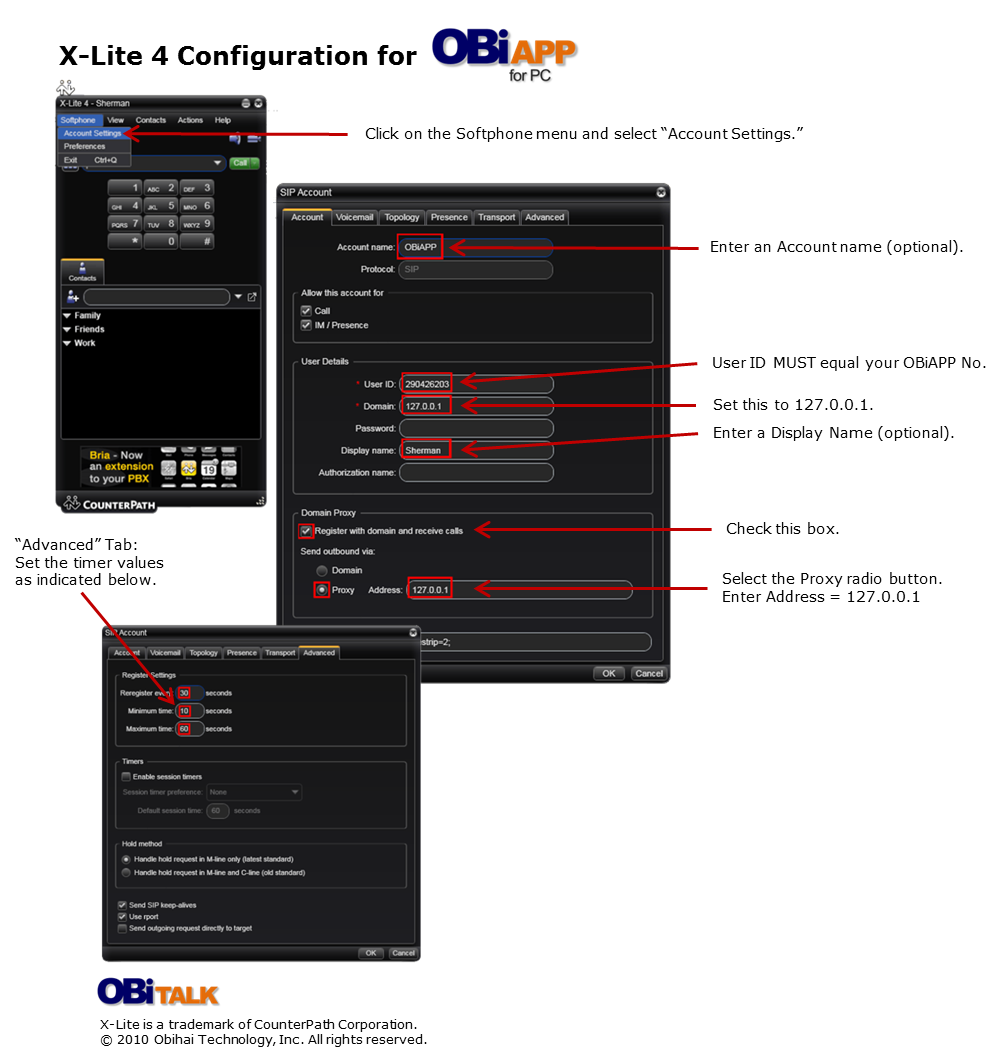Dial the GHI 4 keypad key
Image resolution: width=1004 pixels, height=1055 pixels.
[x=124, y=206]
